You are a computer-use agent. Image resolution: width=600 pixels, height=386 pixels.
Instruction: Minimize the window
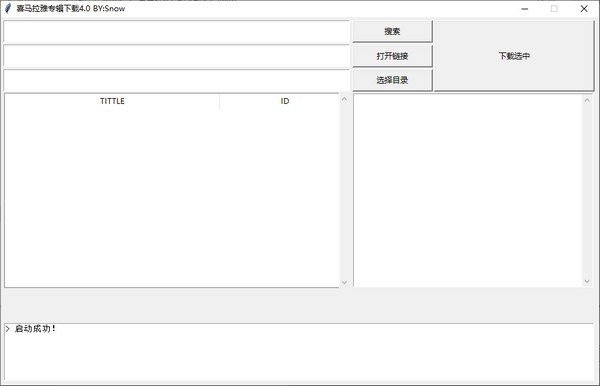pyautogui.click(x=525, y=8)
